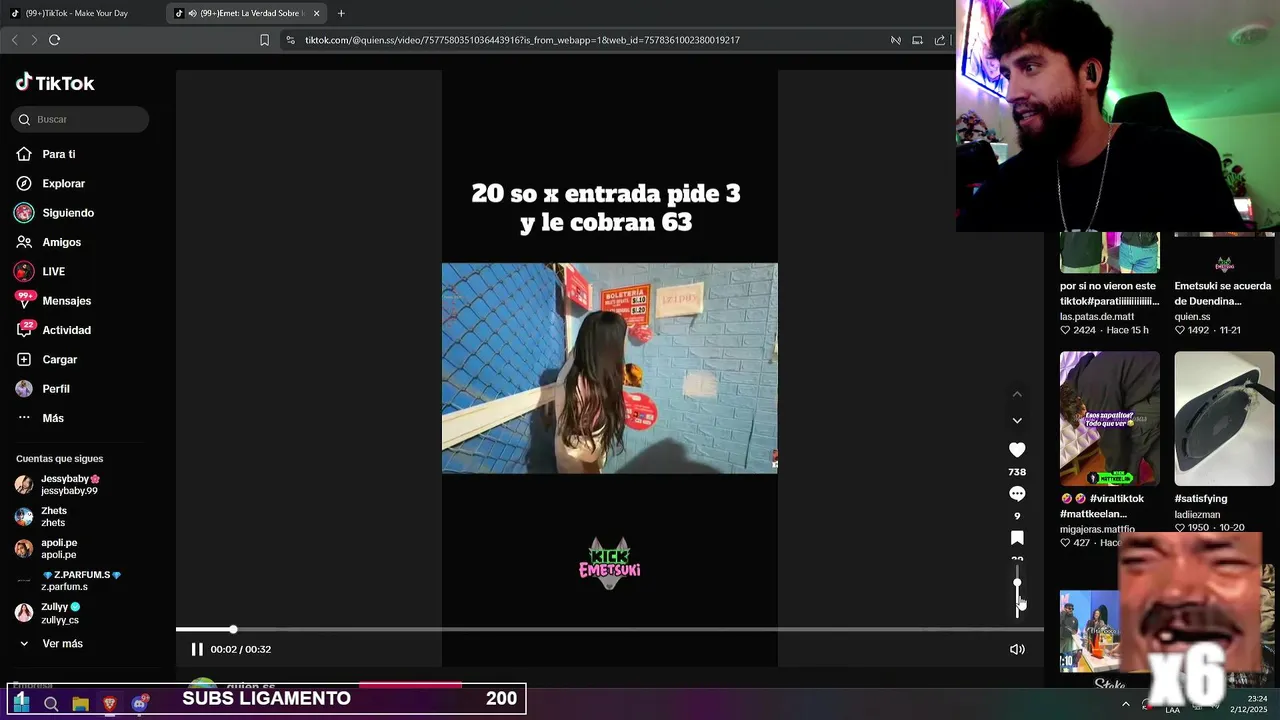This screenshot has width=1280, height=720.
Task: Like the video with heart icon
Action: [1017, 450]
